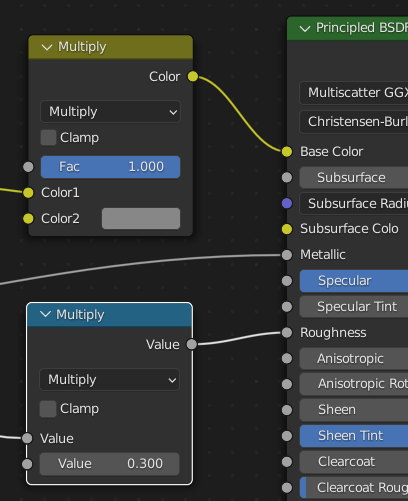Click the Specular Tint field
Screen dimensions: 408x501
pos(354,307)
